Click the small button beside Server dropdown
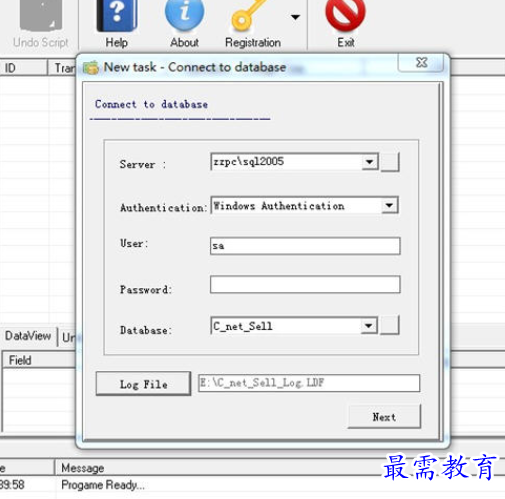 pyautogui.click(x=390, y=162)
